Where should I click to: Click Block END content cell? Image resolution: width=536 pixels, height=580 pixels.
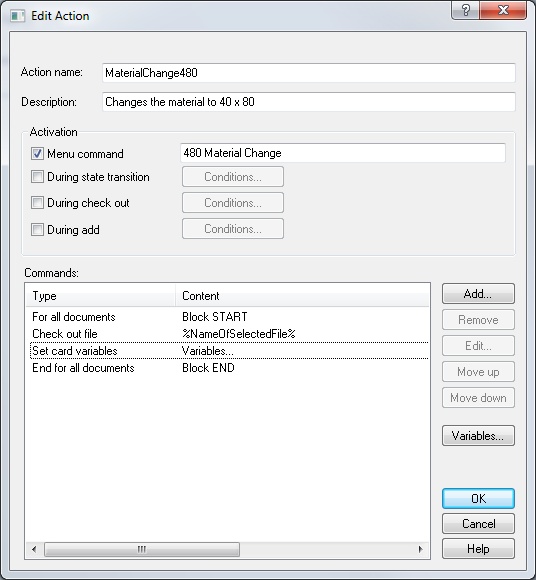[208, 368]
